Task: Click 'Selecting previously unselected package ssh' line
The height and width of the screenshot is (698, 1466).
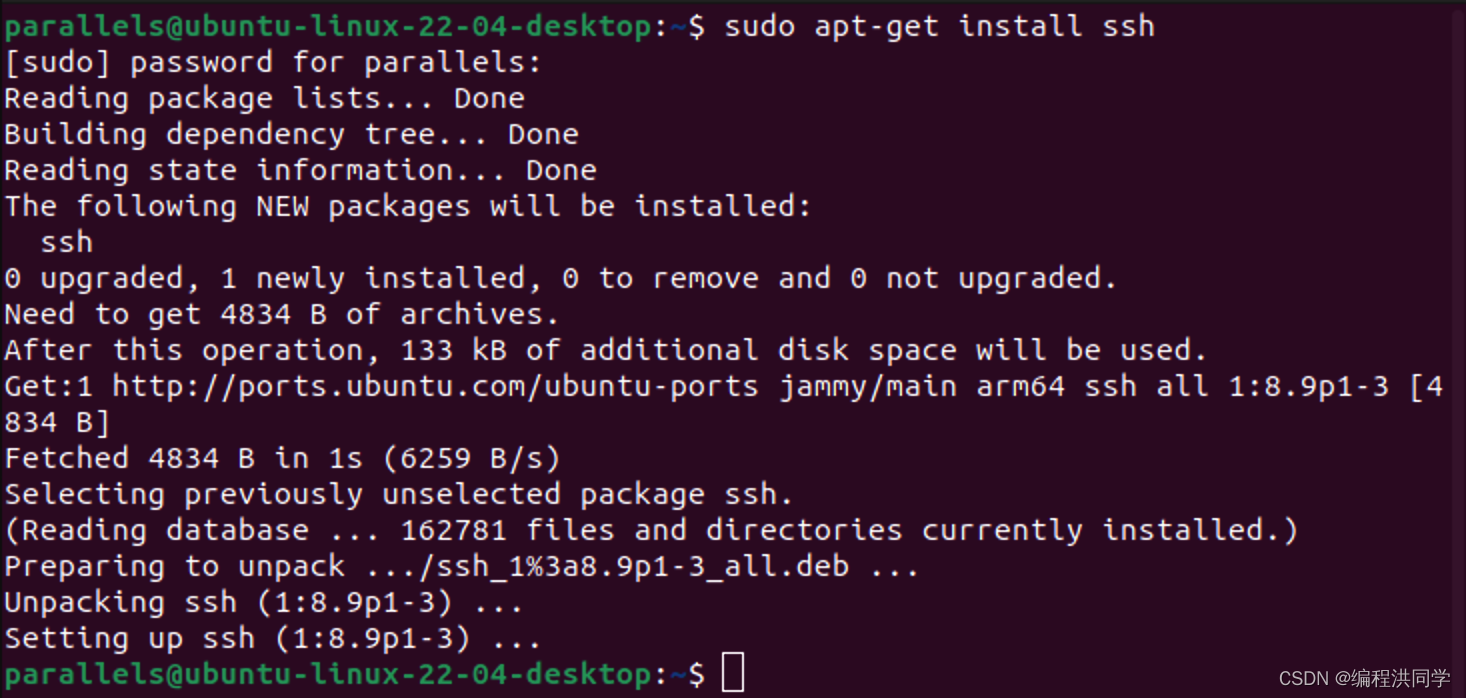Action: tap(398, 495)
